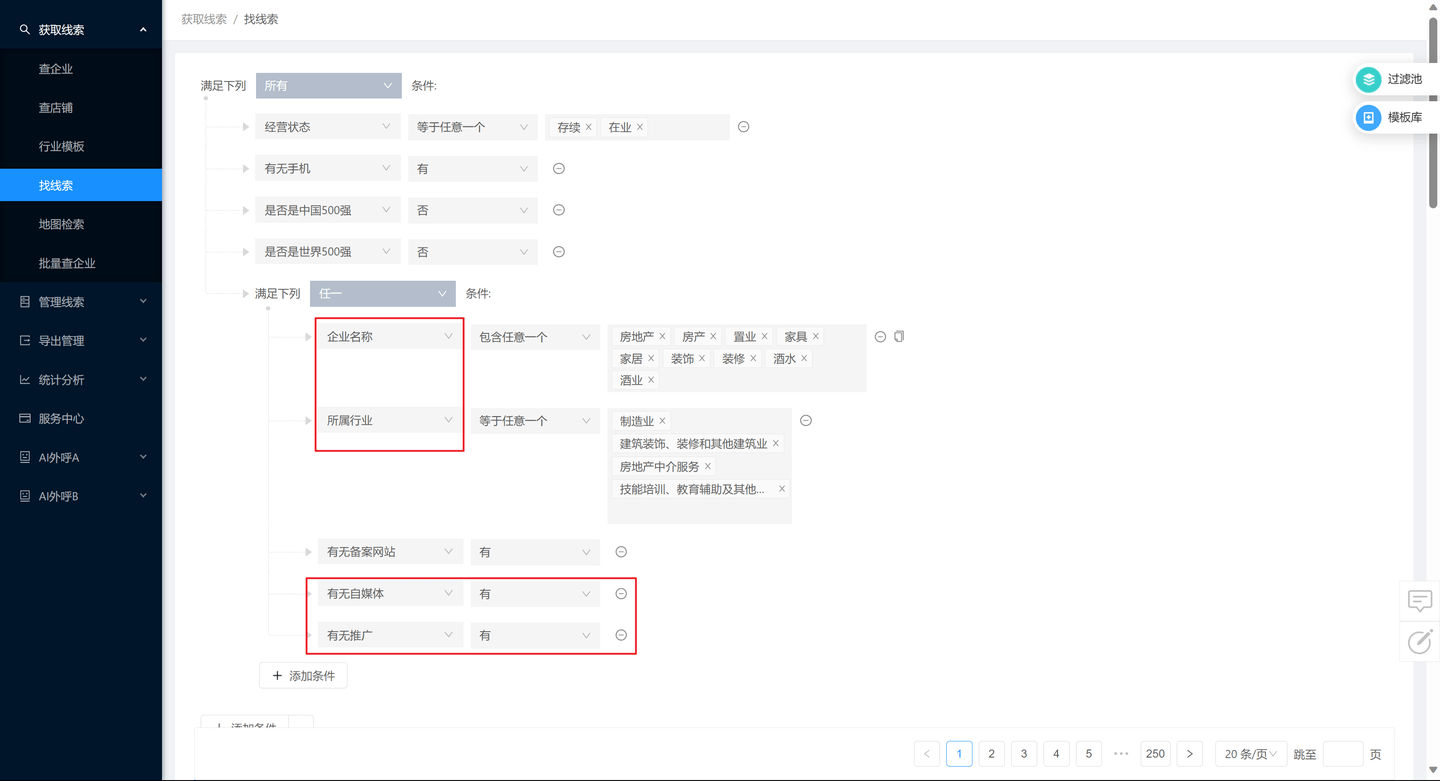Open 批量查企业 in the sidebar

81,263
